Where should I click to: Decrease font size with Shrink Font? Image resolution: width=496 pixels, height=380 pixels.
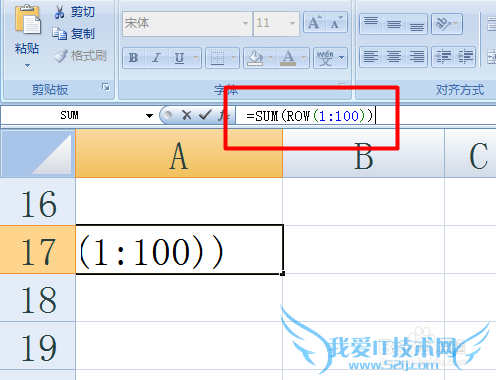click(336, 23)
